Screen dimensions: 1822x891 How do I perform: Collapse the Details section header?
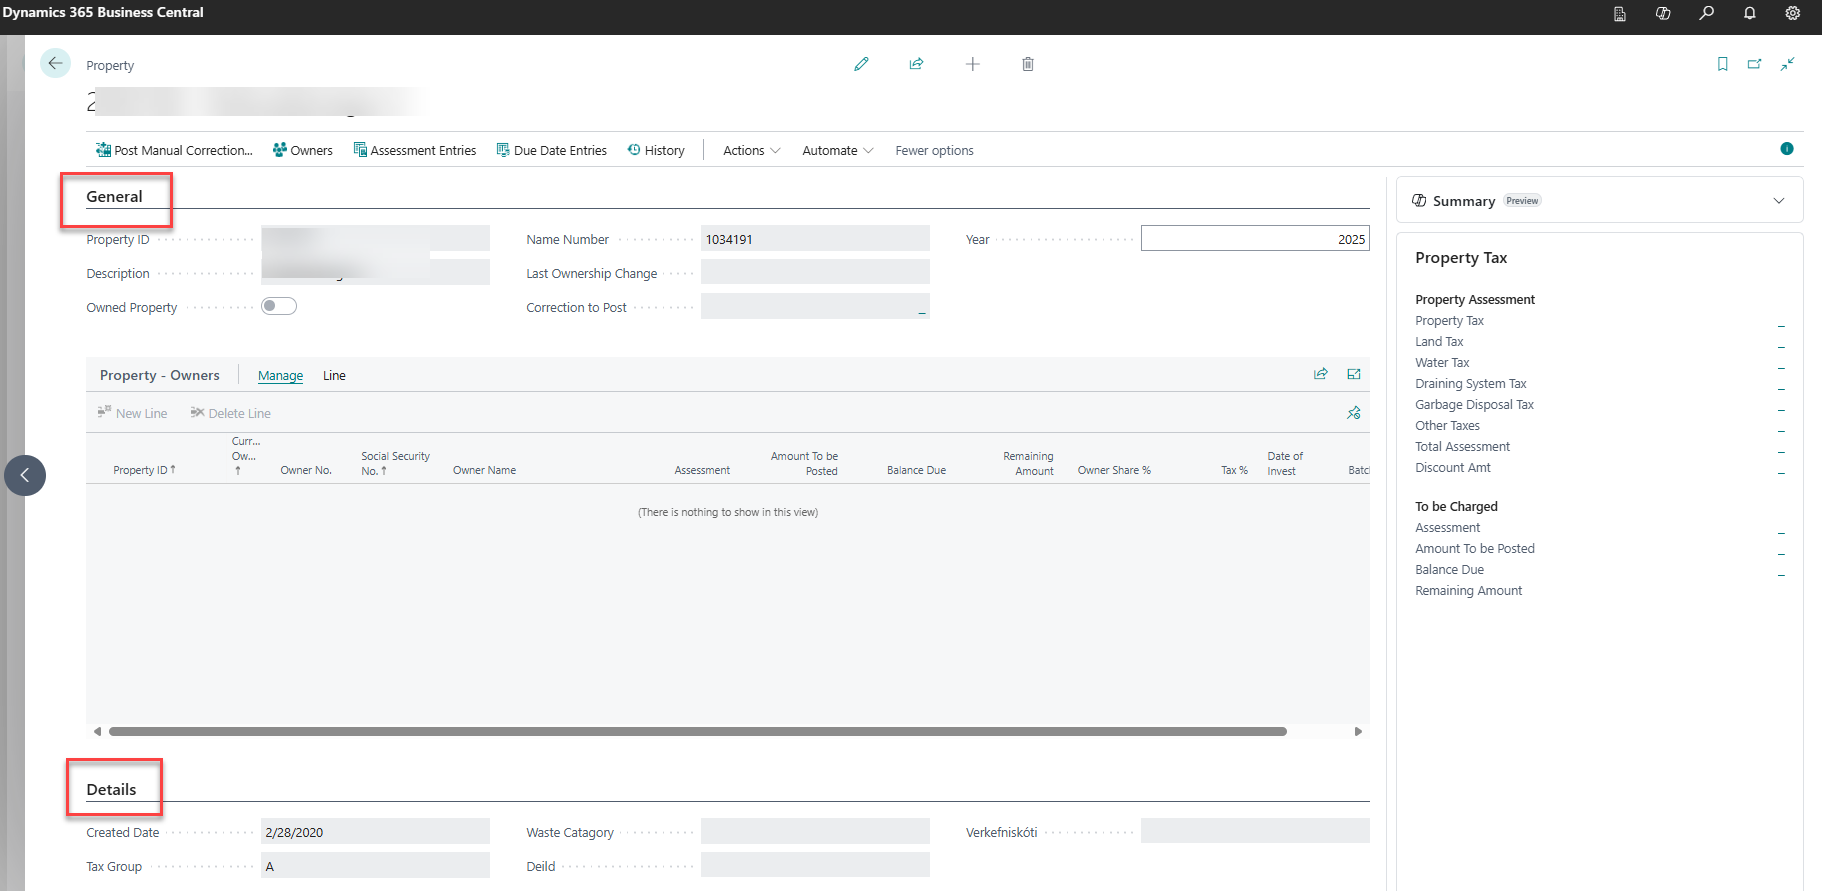[x=111, y=789]
